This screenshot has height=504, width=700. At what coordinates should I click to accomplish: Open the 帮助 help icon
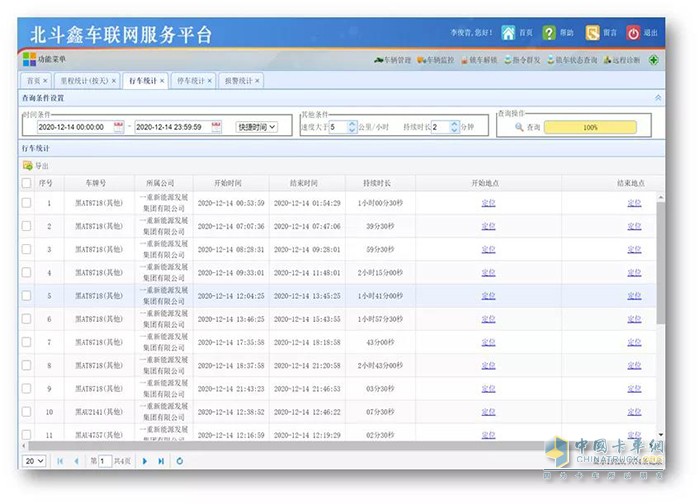coord(550,33)
